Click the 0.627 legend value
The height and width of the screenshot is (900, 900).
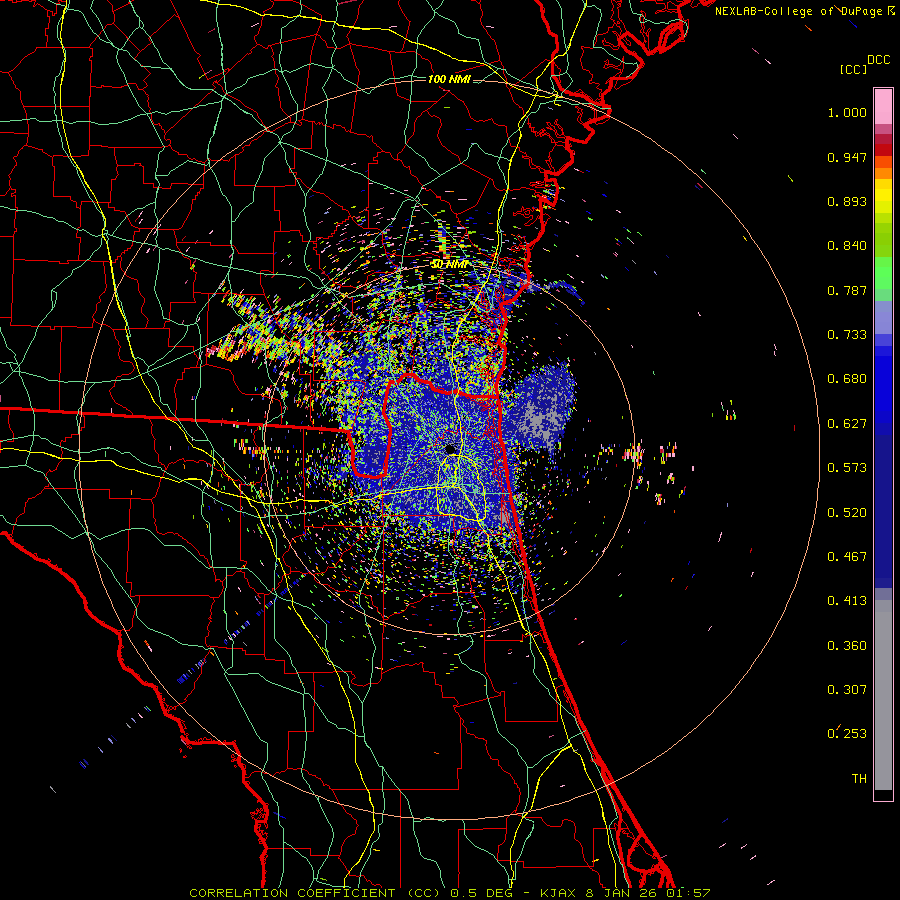(x=847, y=424)
